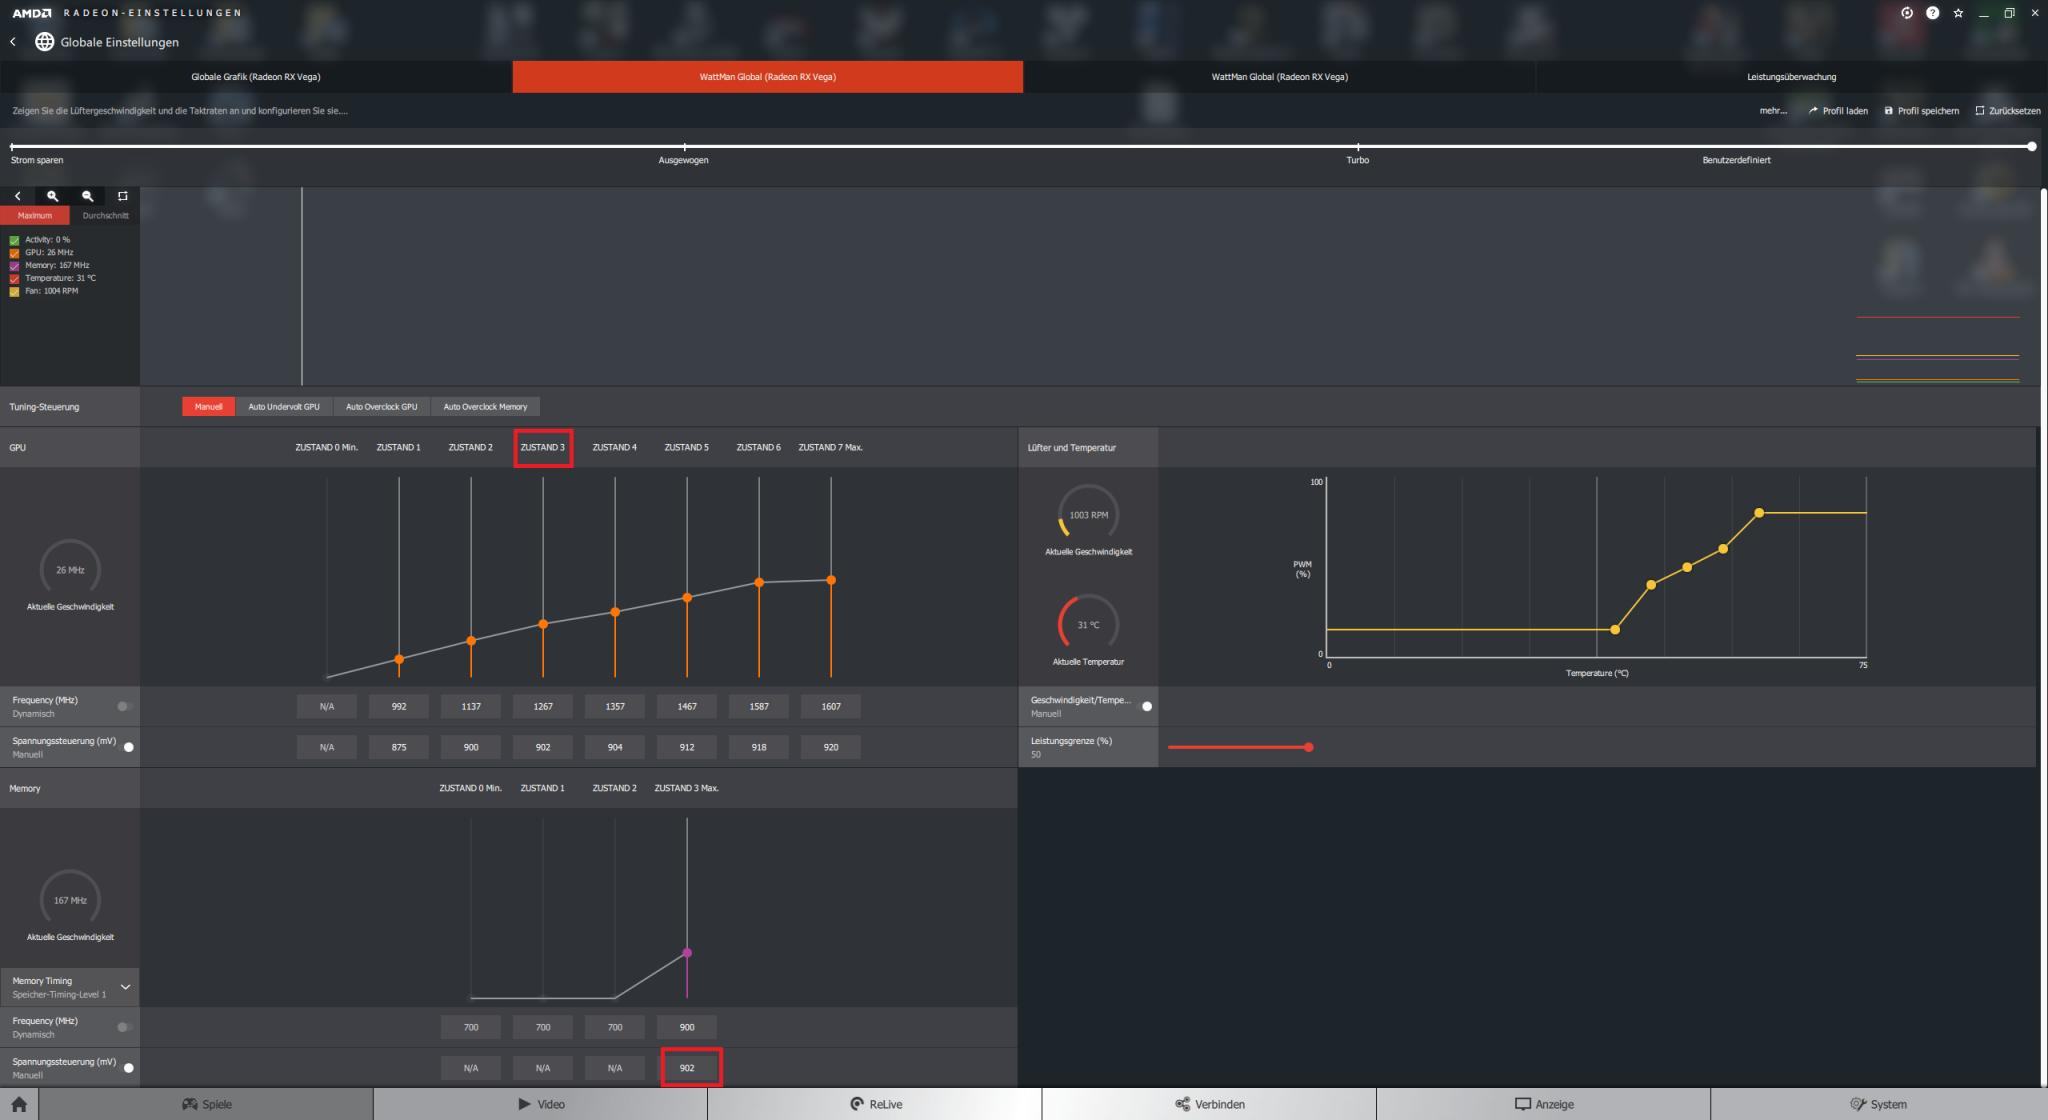Open the ReLive section
The width and height of the screenshot is (2048, 1120).
tap(875, 1104)
